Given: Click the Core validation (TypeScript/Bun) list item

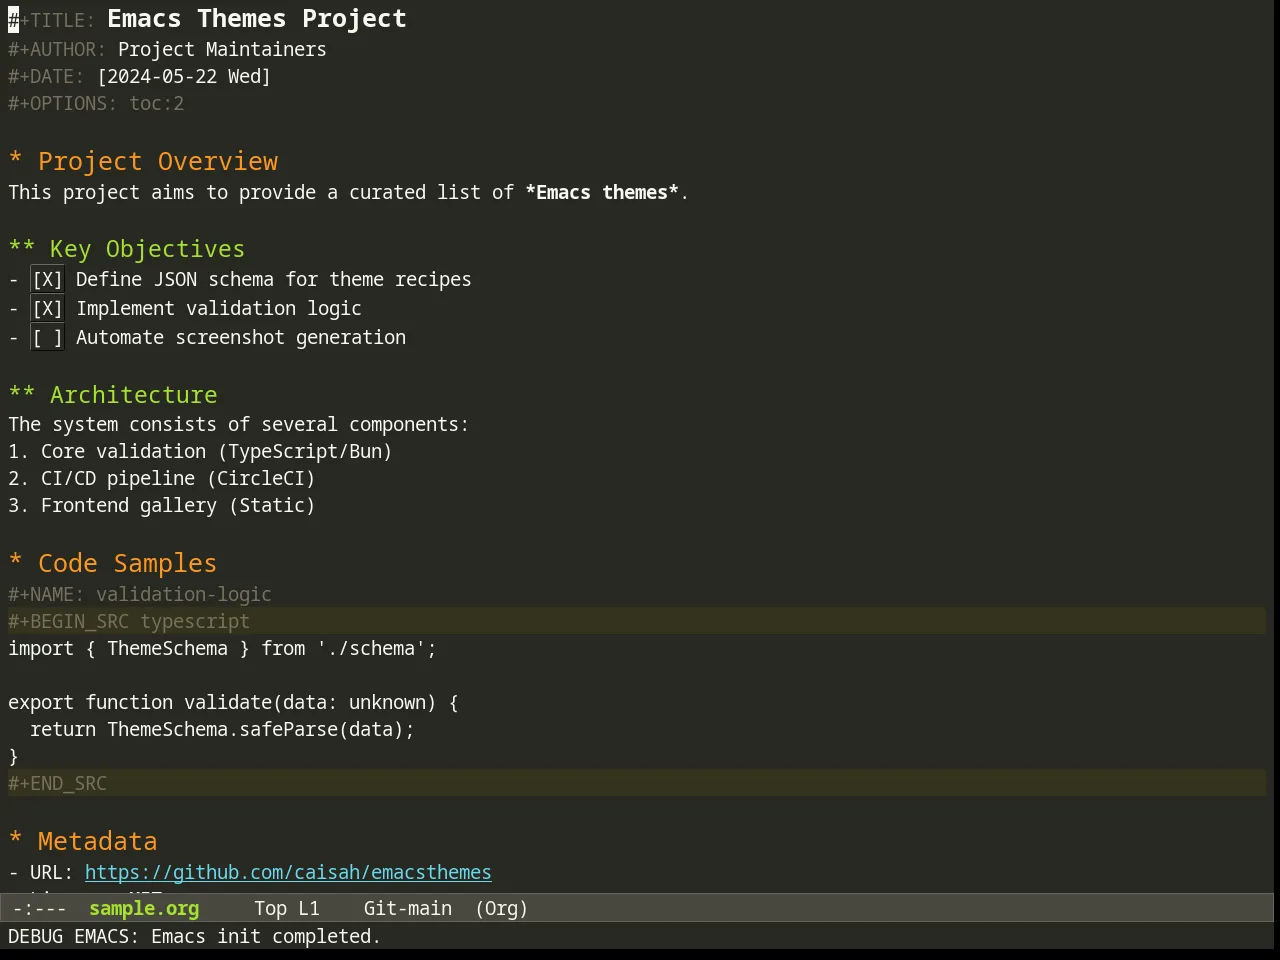Looking at the screenshot, I should pos(200,451).
